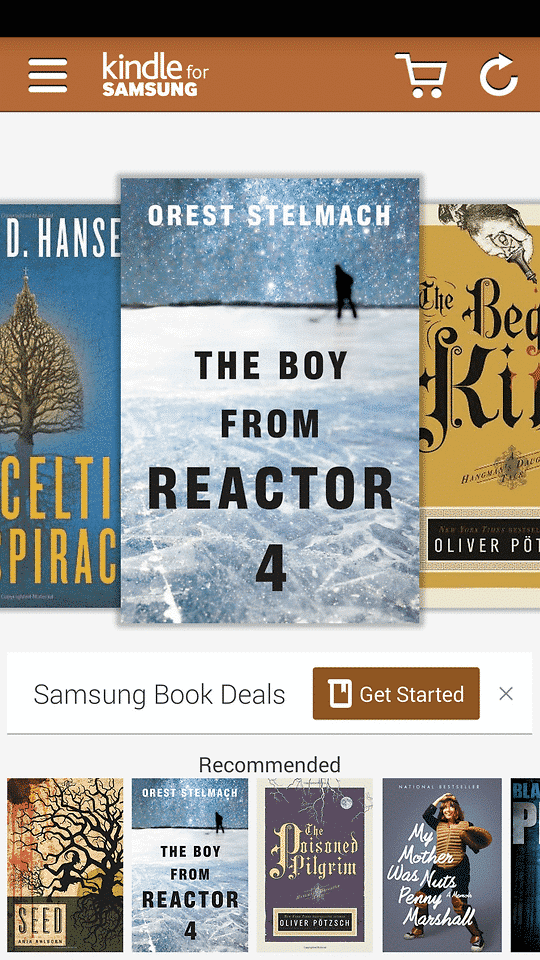This screenshot has height=960, width=540.
Task: Open The Poisoned Pilgrim recommended book
Action: click(x=315, y=865)
